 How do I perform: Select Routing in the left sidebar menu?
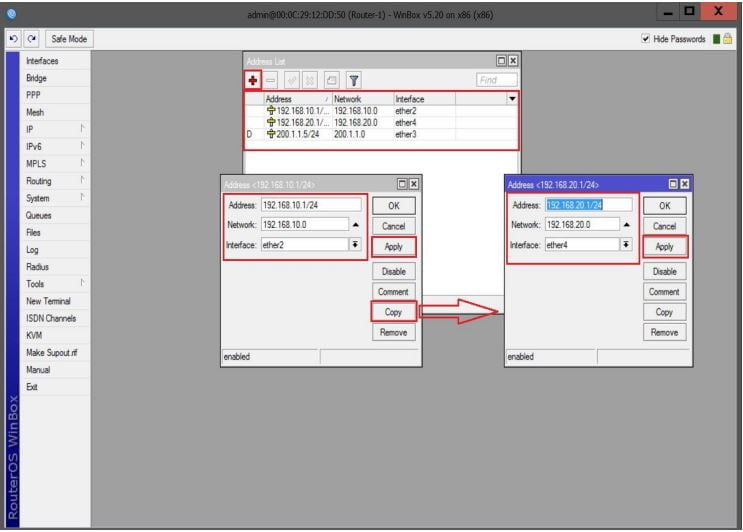click(x=39, y=181)
